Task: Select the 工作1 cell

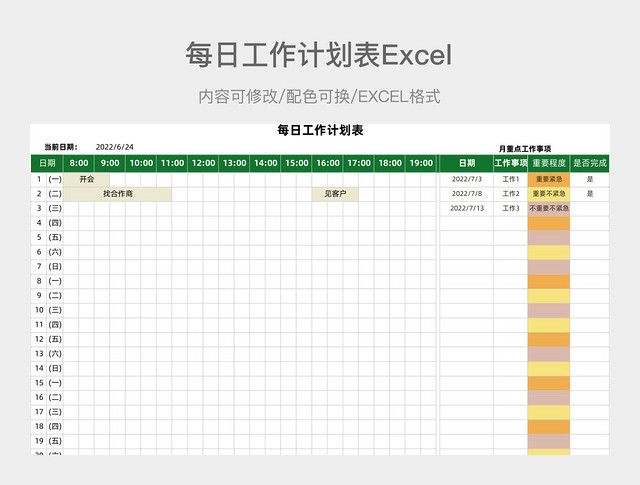Action: (x=511, y=179)
